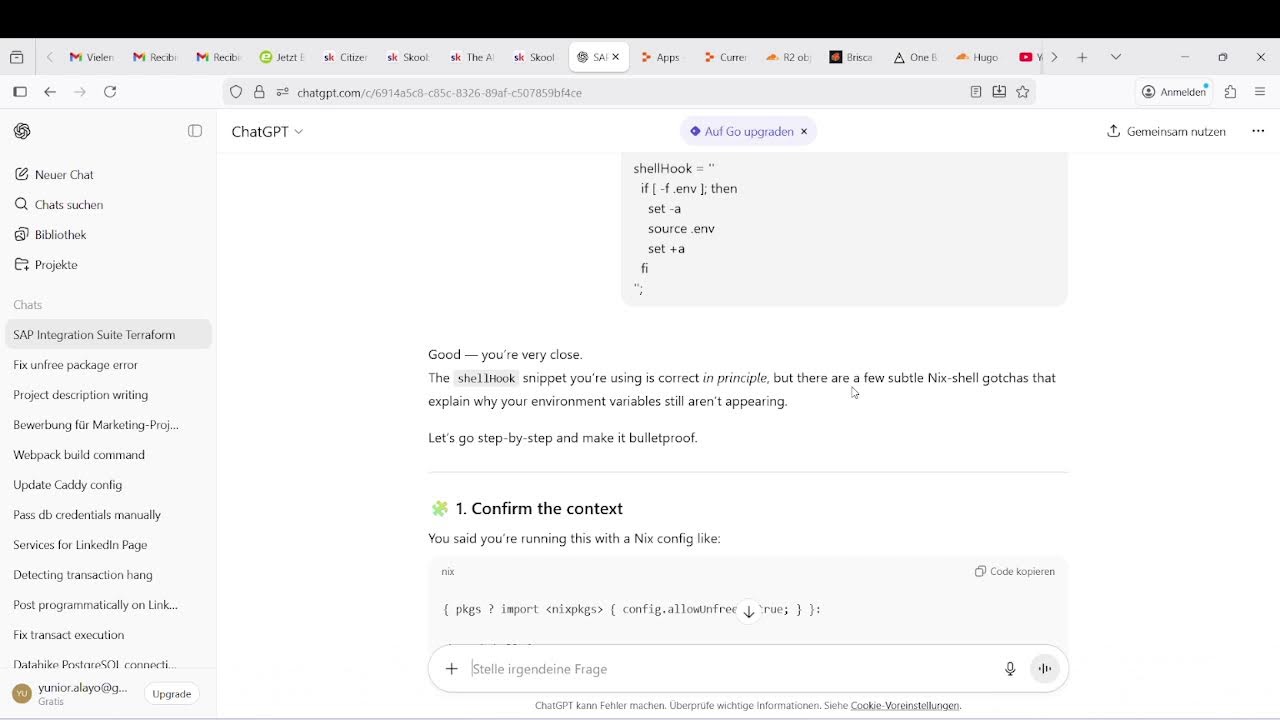Switch to the R2 obj tab
This screenshot has width=1280, height=720.
788,57
